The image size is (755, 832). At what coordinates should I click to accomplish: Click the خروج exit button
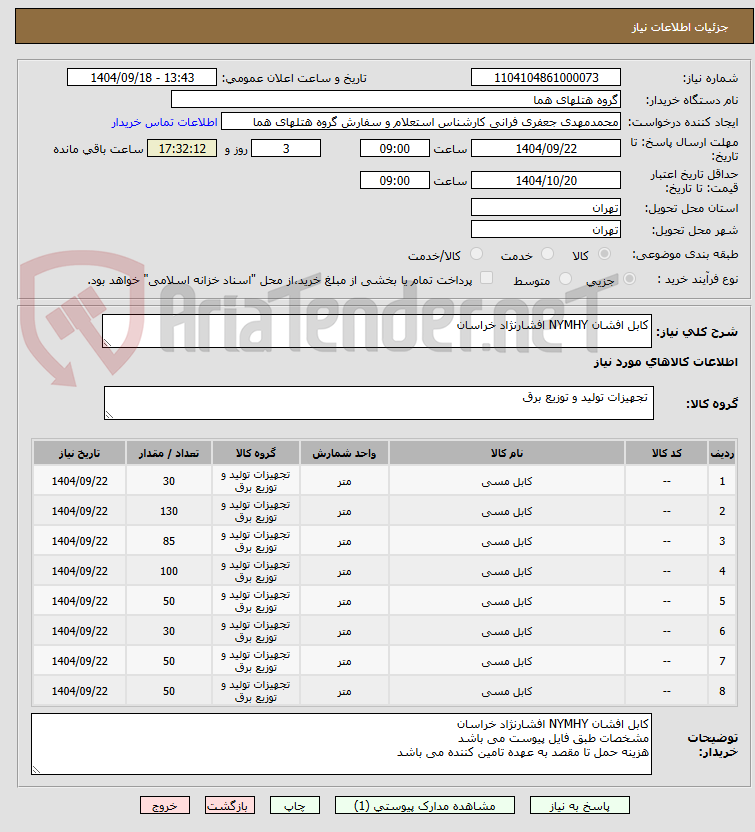(x=165, y=805)
